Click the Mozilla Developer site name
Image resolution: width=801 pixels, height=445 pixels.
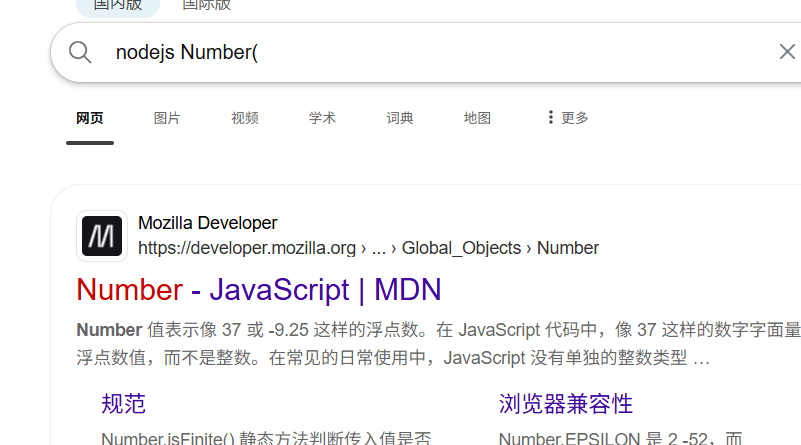[x=207, y=223]
